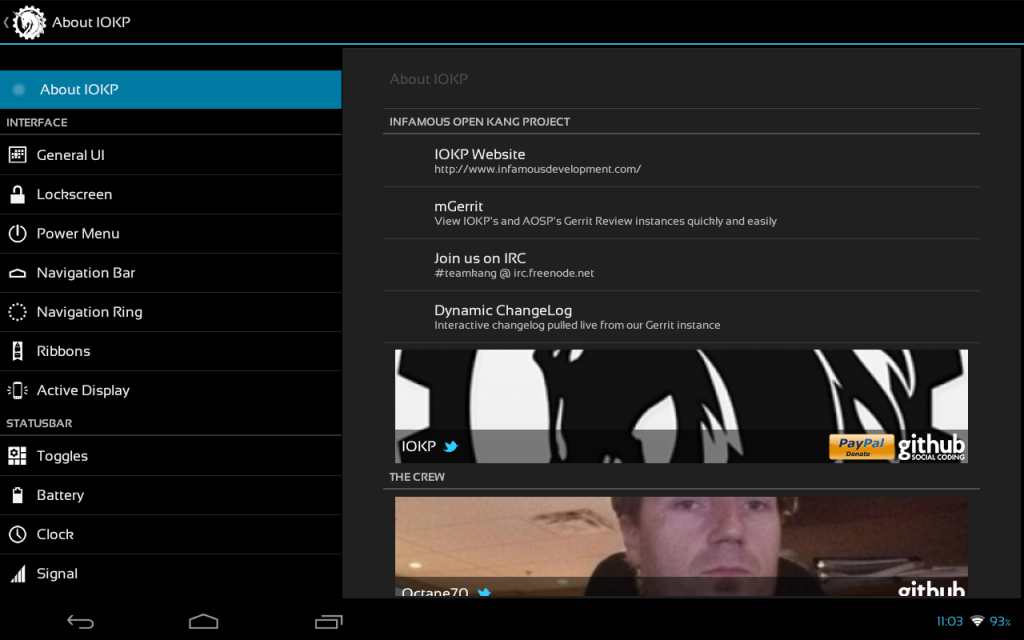
Task: Open the PayPal Donate badge
Action: (x=861, y=447)
